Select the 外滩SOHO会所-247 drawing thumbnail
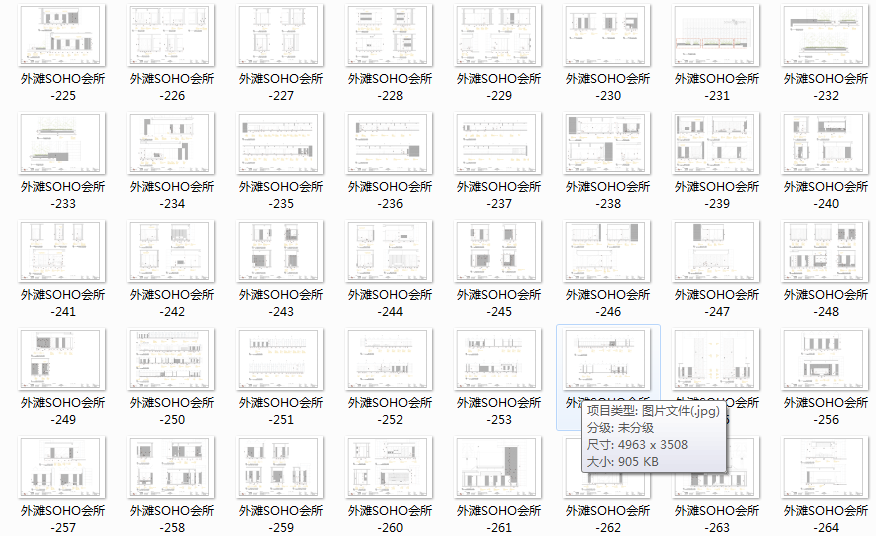This screenshot has width=876, height=536. 717,251
